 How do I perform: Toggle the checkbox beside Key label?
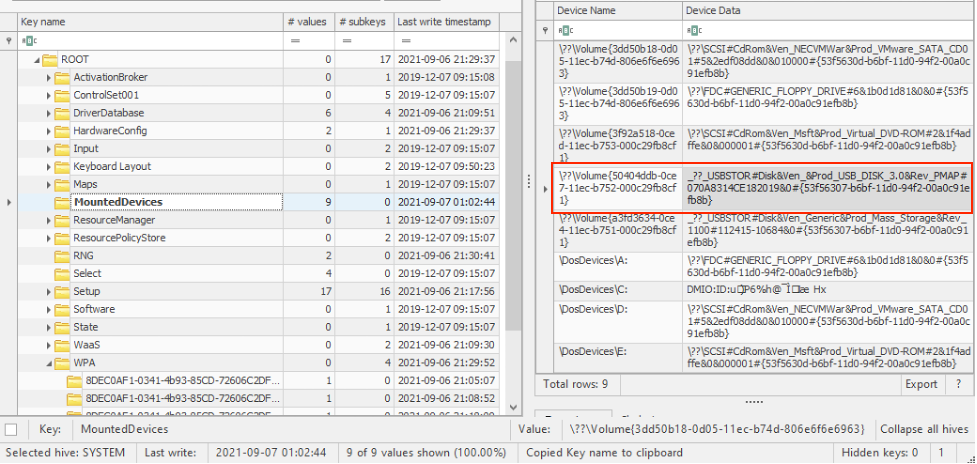point(11,429)
